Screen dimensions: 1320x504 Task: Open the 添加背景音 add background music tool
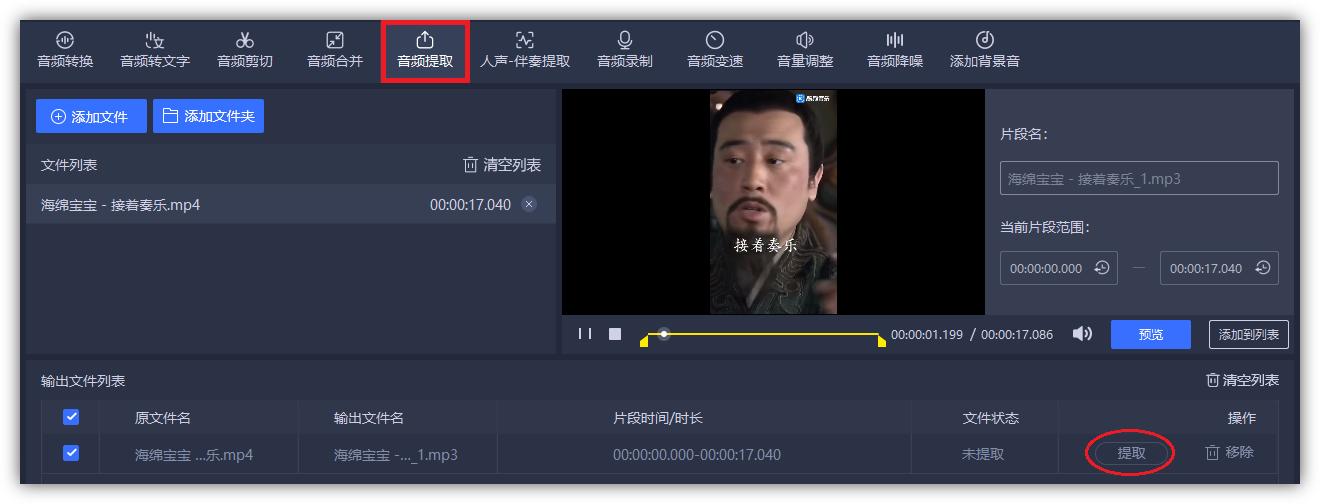[x=985, y=50]
